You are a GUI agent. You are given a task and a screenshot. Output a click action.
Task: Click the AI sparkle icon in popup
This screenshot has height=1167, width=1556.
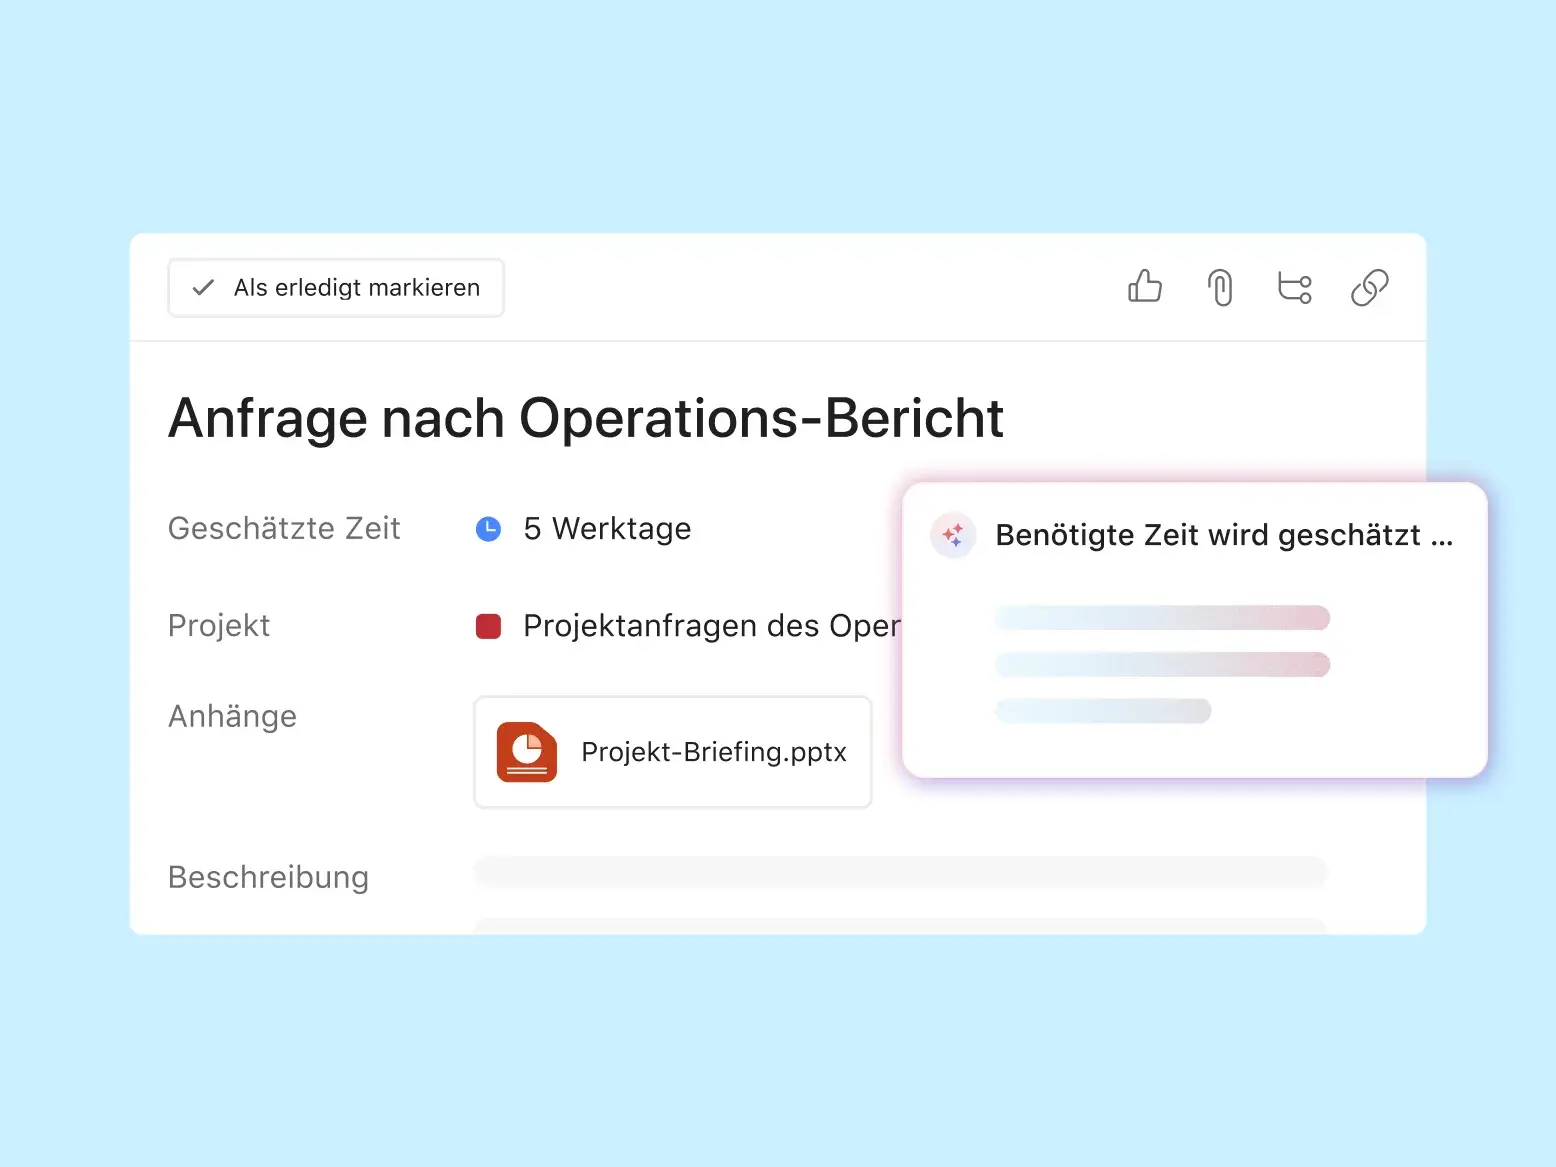pos(953,535)
